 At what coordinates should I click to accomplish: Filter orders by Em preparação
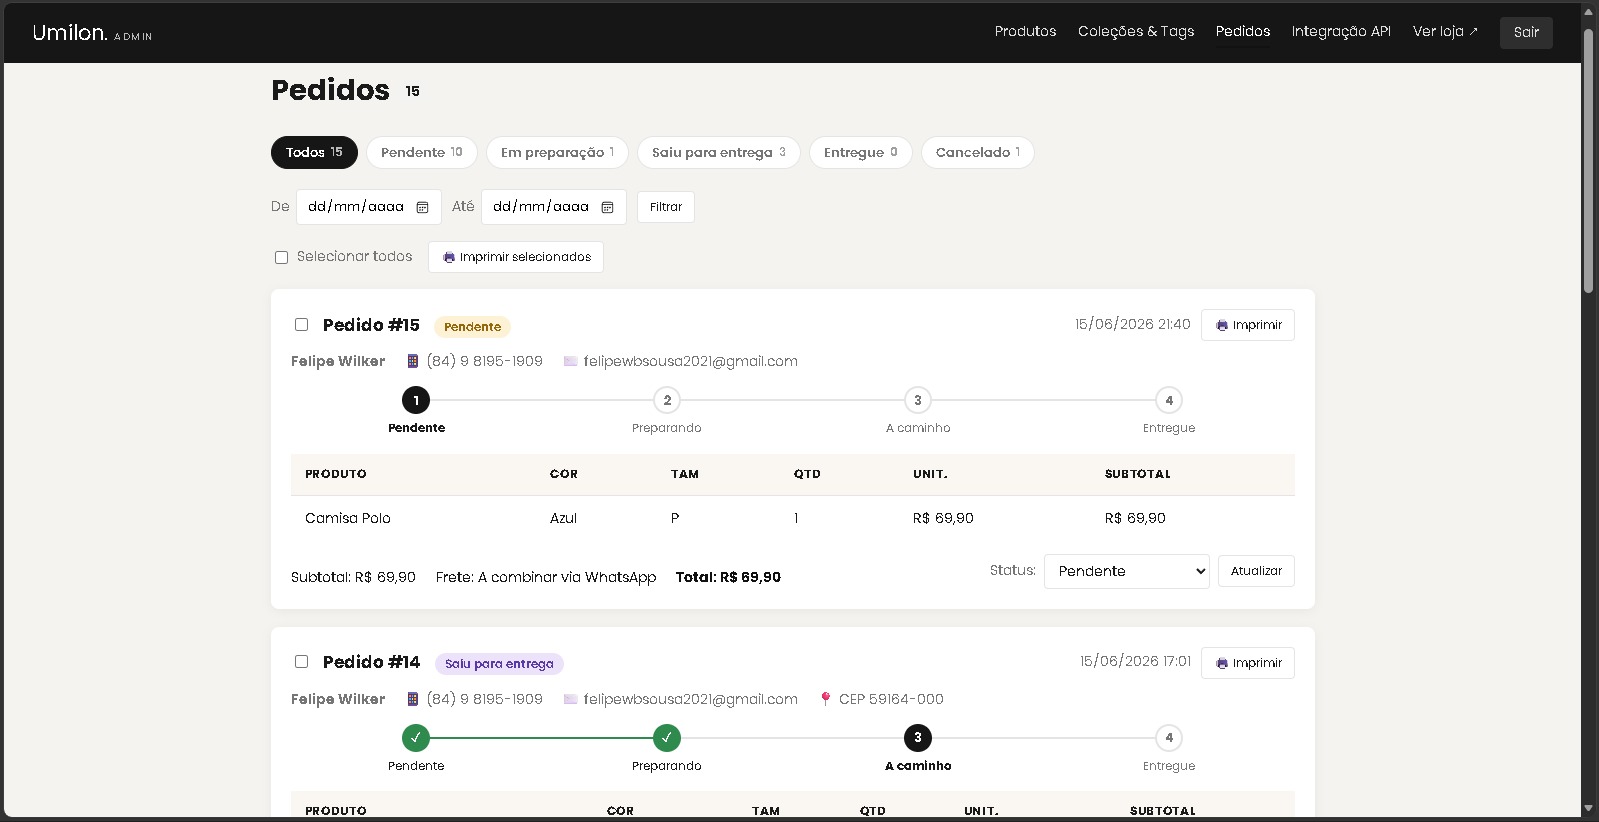click(557, 152)
